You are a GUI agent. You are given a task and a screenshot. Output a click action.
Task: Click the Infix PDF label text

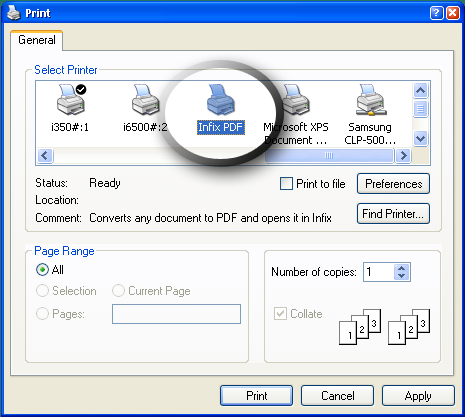pyautogui.click(x=221, y=127)
